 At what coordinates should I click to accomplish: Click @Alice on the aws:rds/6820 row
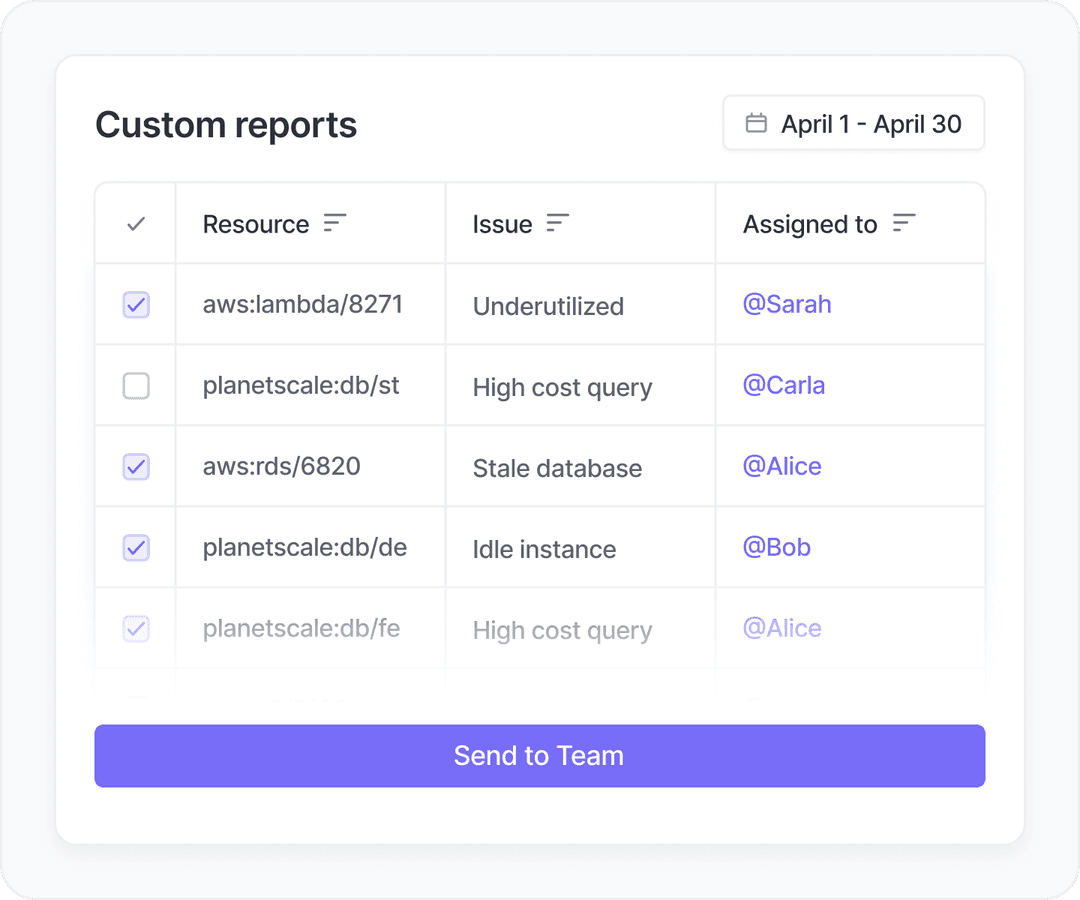[x=782, y=467]
